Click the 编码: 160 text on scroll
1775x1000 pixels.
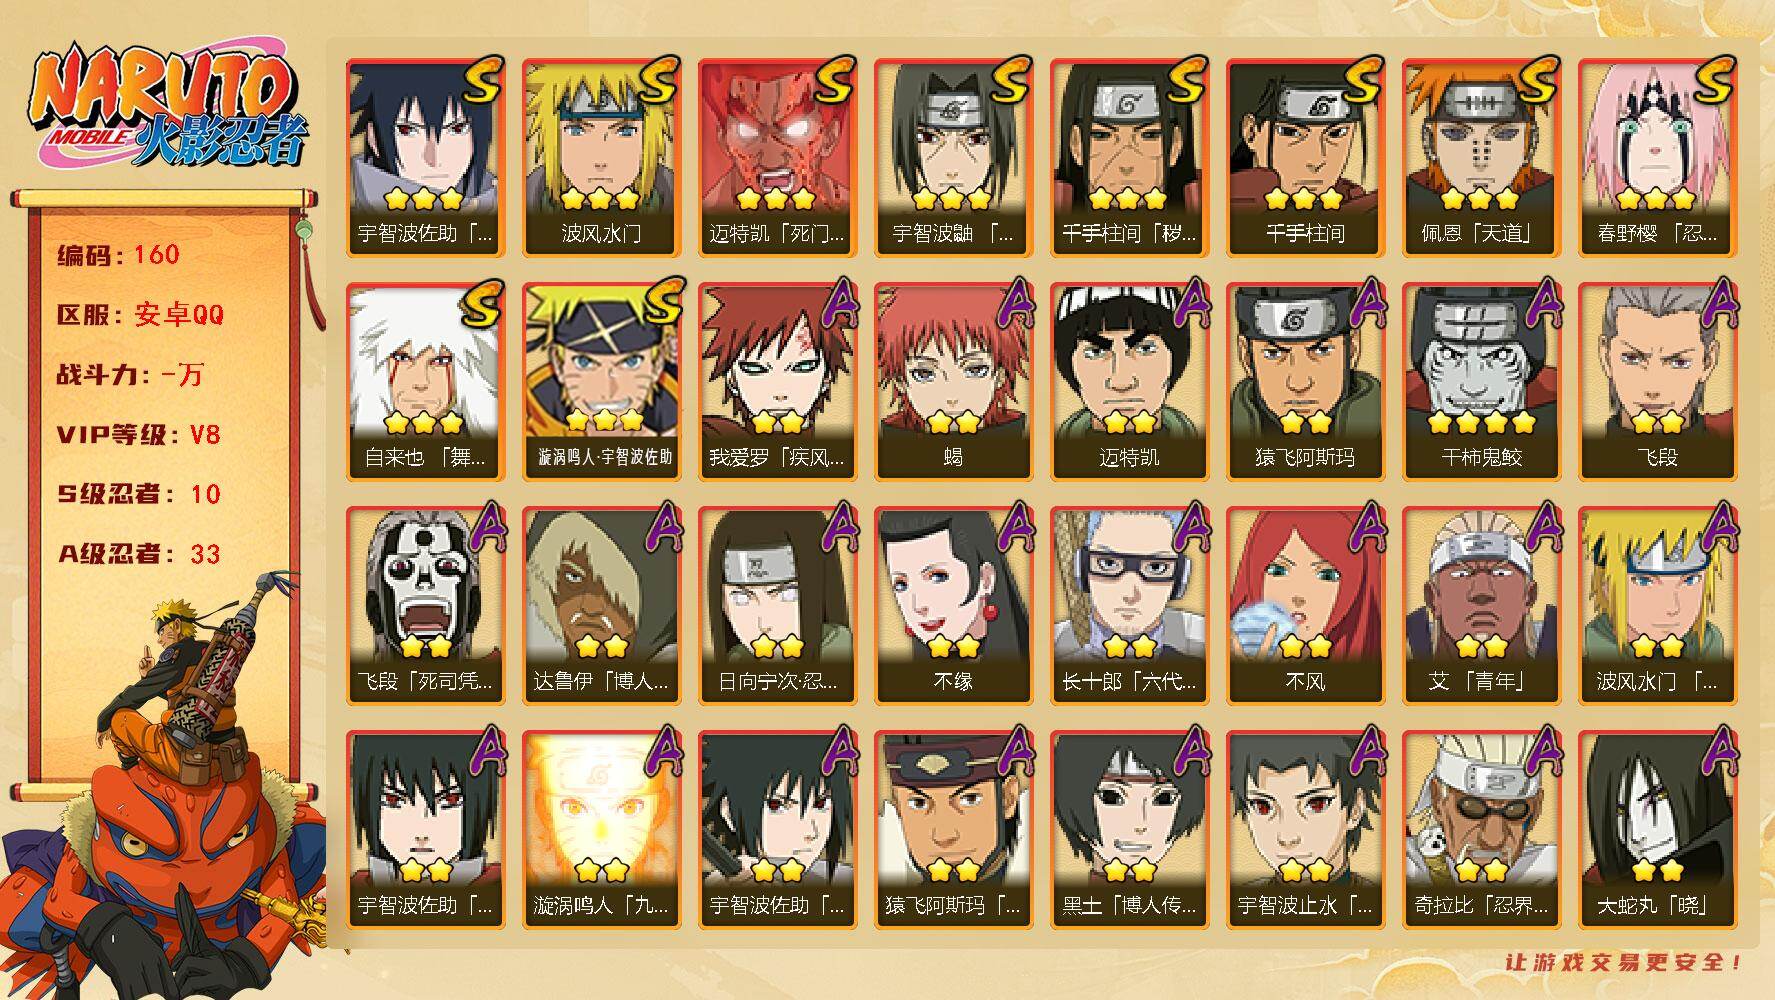(118, 255)
